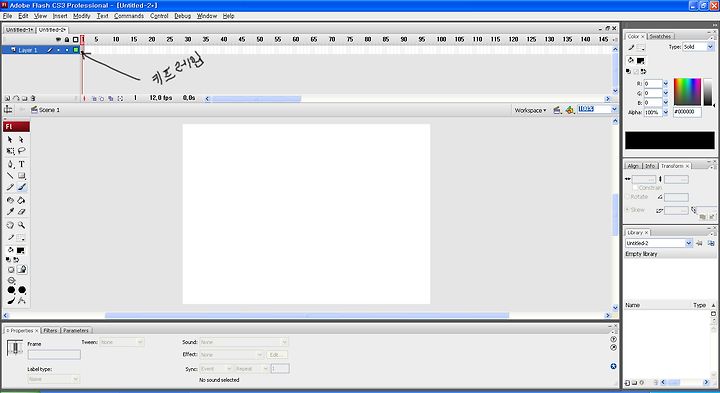The image size is (720, 393).
Task: Toggle Layer 1 lock dot
Action: (x=67, y=50)
